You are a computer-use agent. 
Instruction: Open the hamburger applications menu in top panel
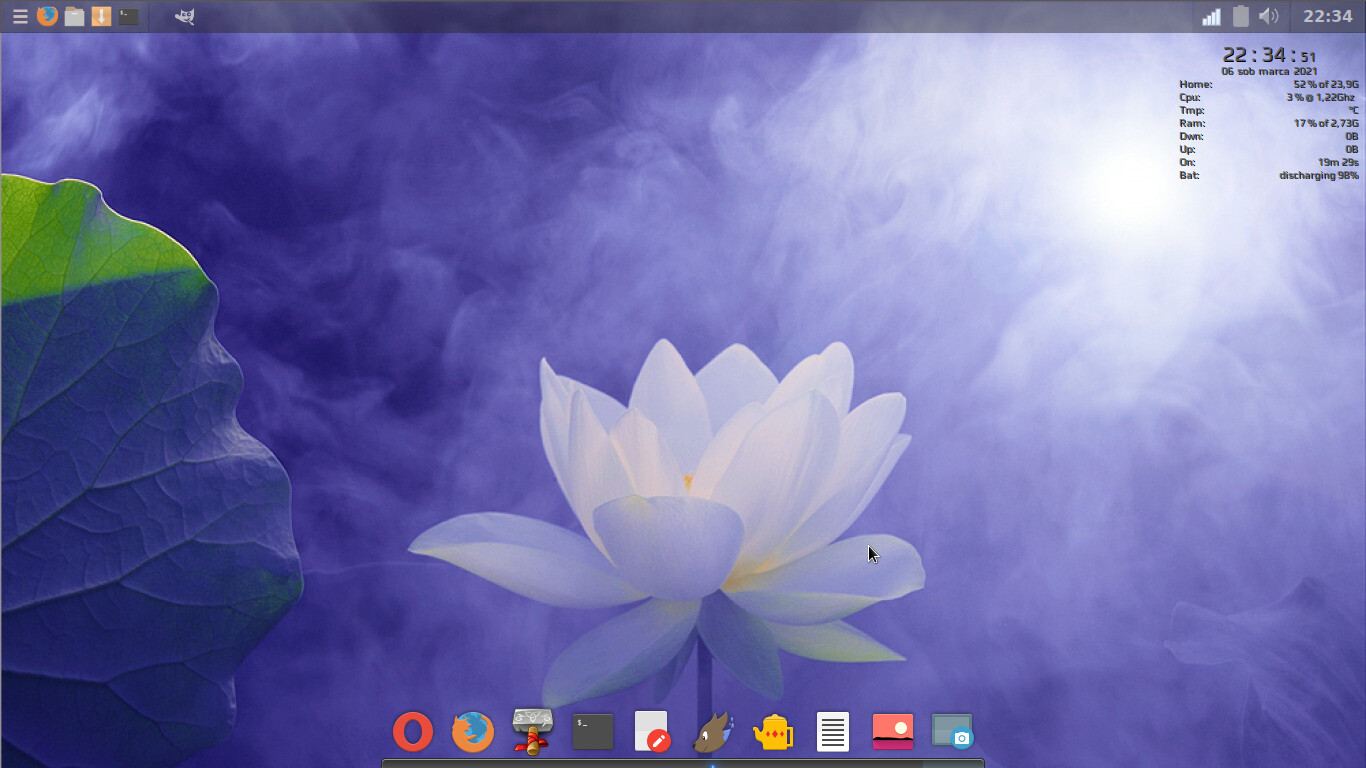coord(19,16)
